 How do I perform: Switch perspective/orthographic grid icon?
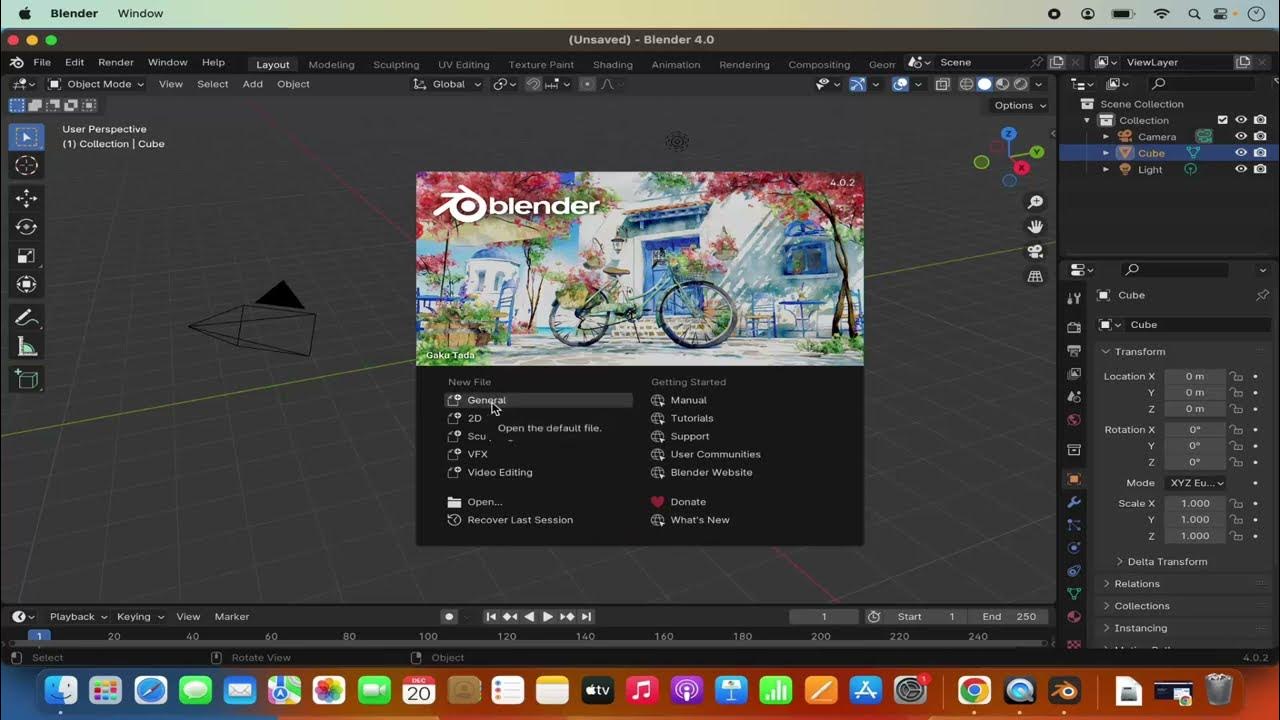pos(1035,277)
